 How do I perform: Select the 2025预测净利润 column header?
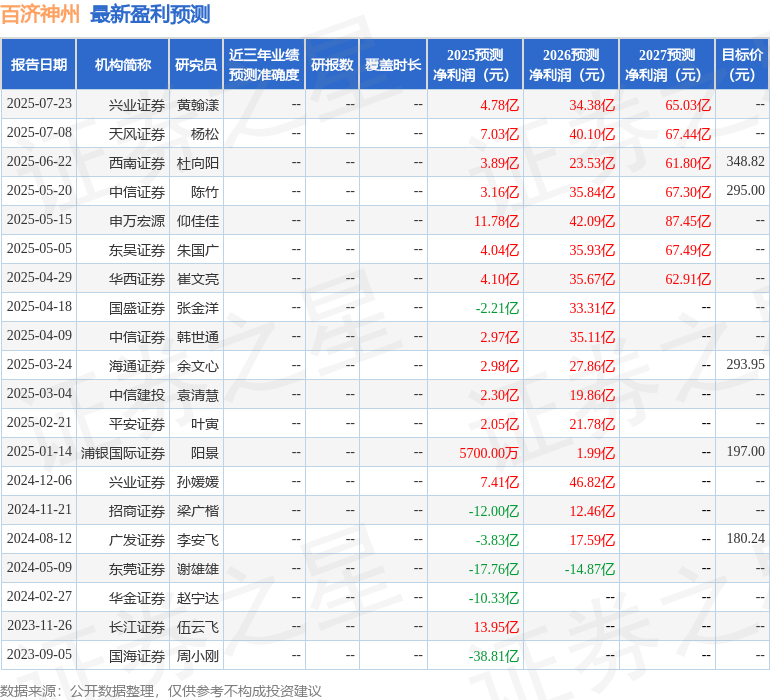475,64
